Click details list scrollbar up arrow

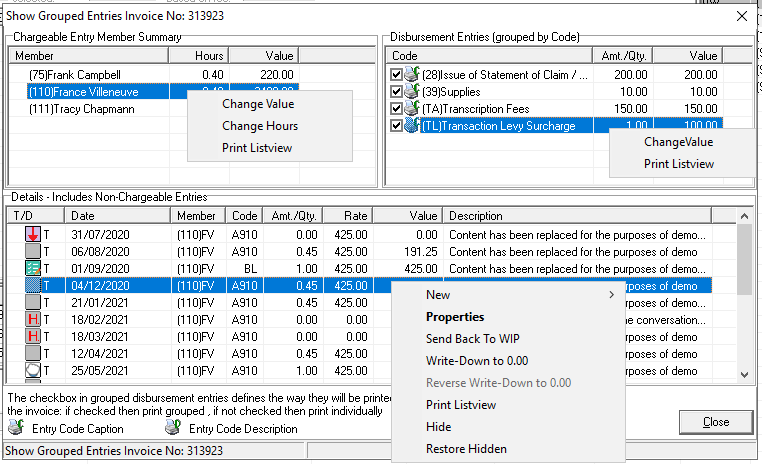[x=744, y=216]
